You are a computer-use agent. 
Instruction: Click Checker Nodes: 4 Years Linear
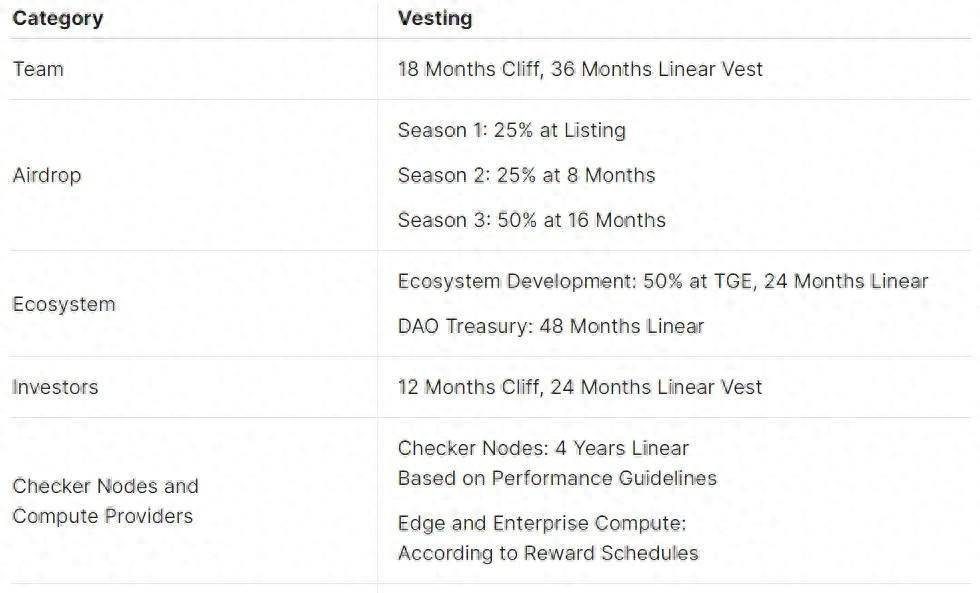pos(543,448)
